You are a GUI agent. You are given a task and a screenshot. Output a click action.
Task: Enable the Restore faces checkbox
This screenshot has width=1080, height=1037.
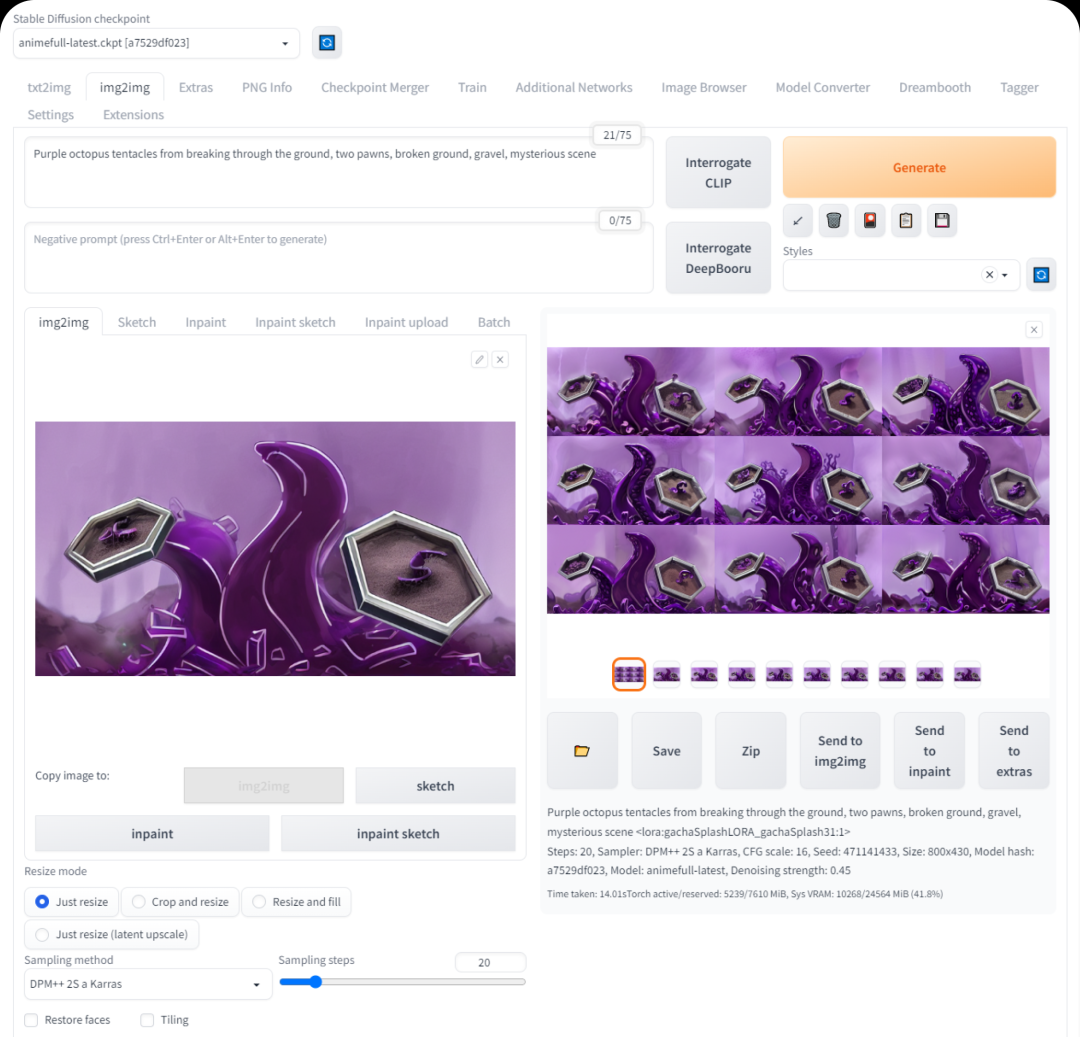pos(32,1020)
